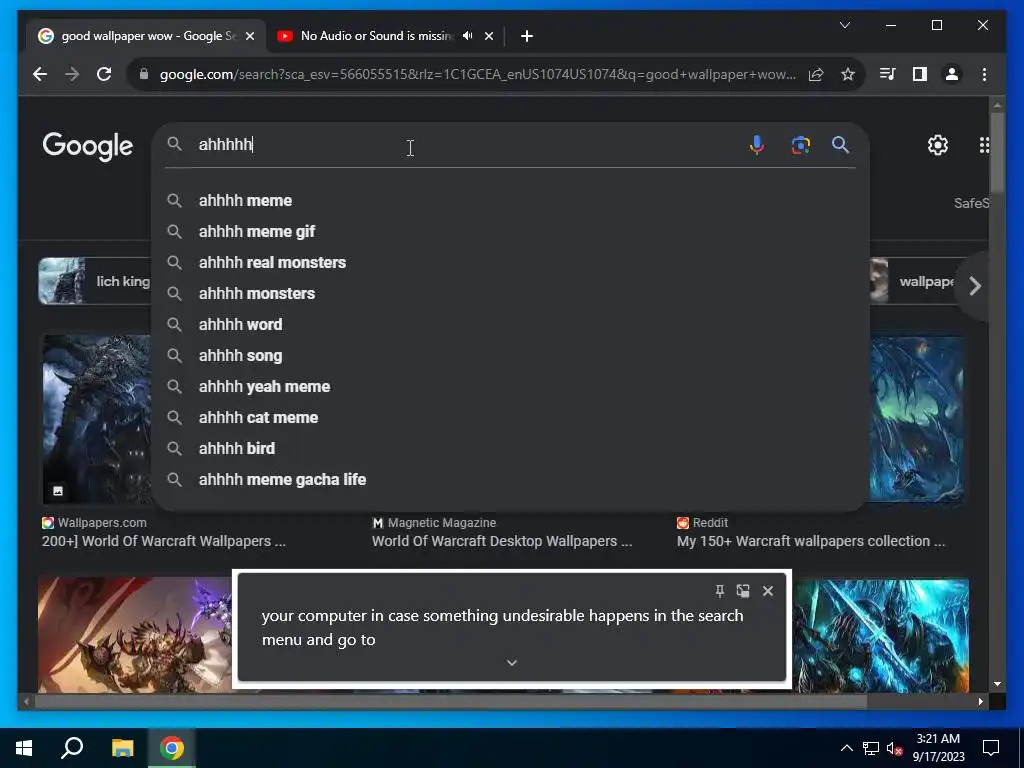The width and height of the screenshot is (1024, 768).
Task: Open network status tray icon
Action: (871, 748)
